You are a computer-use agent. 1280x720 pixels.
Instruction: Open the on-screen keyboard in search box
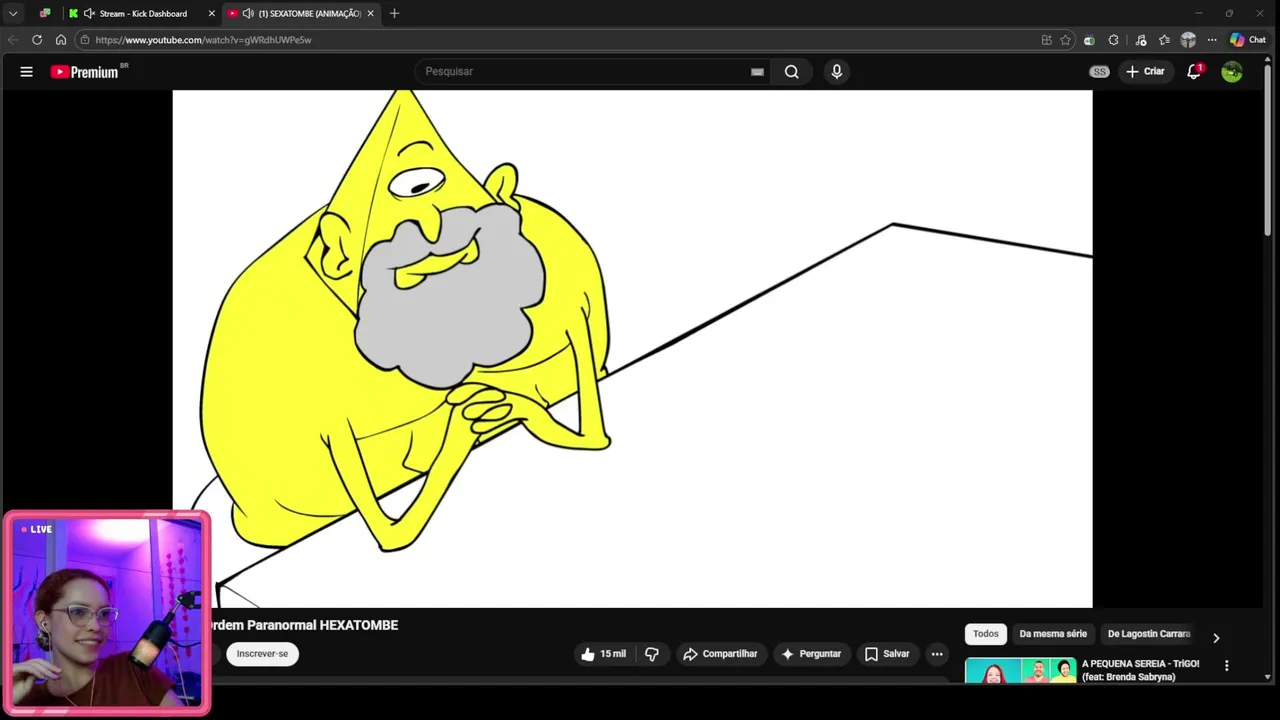(x=757, y=72)
